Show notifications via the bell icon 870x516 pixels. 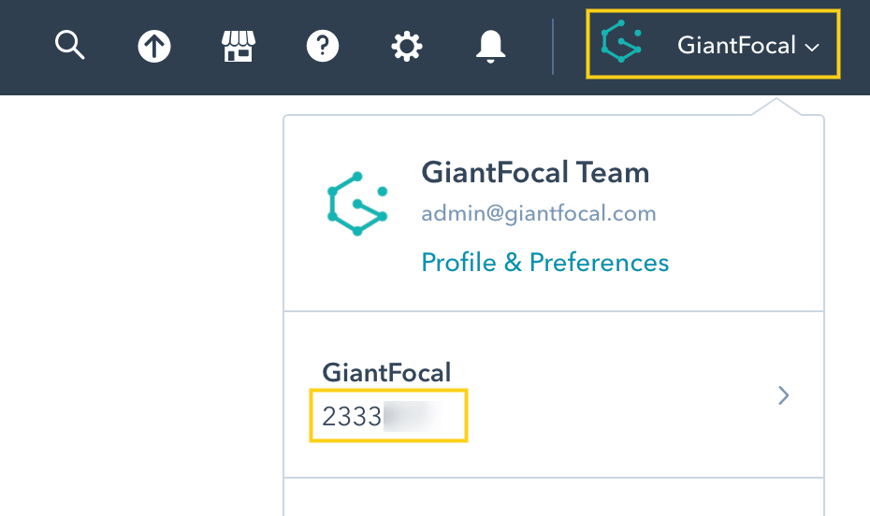(x=490, y=46)
